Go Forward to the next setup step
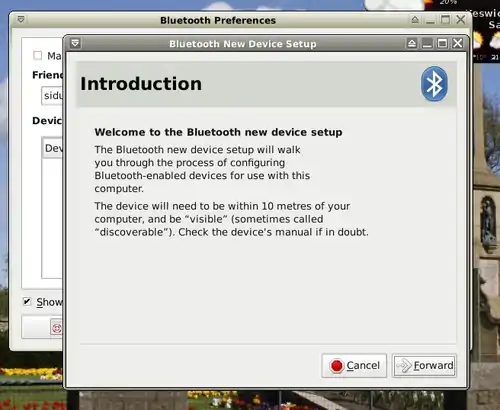 pyautogui.click(x=424, y=366)
